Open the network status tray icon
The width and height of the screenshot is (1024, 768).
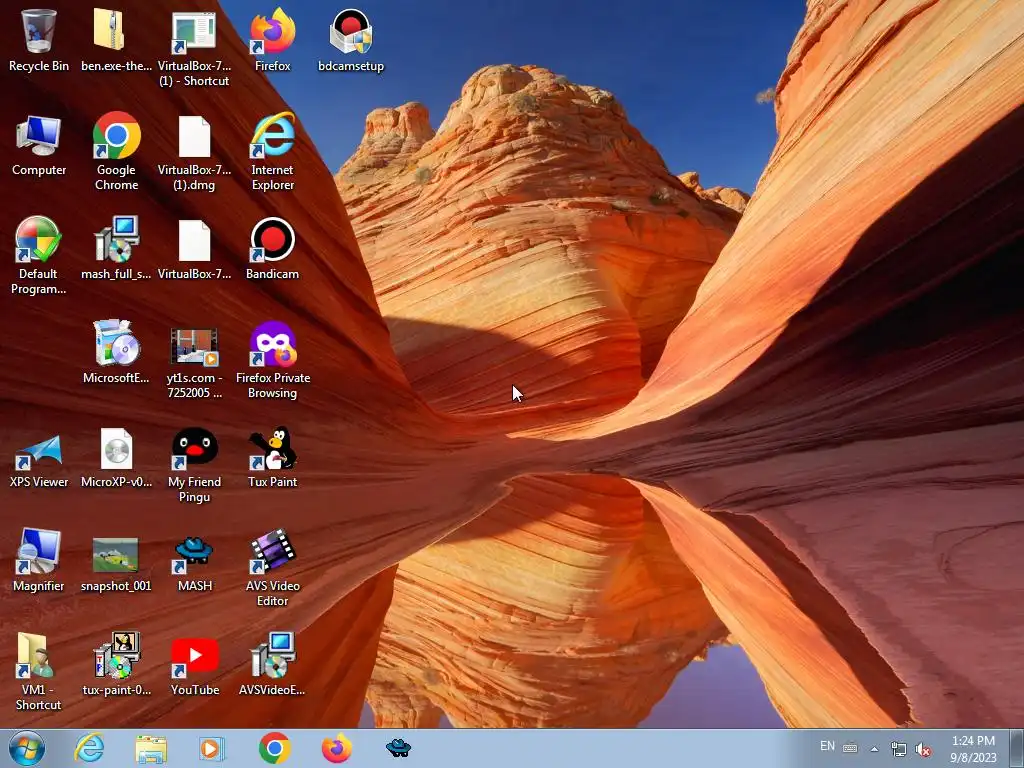coord(899,749)
